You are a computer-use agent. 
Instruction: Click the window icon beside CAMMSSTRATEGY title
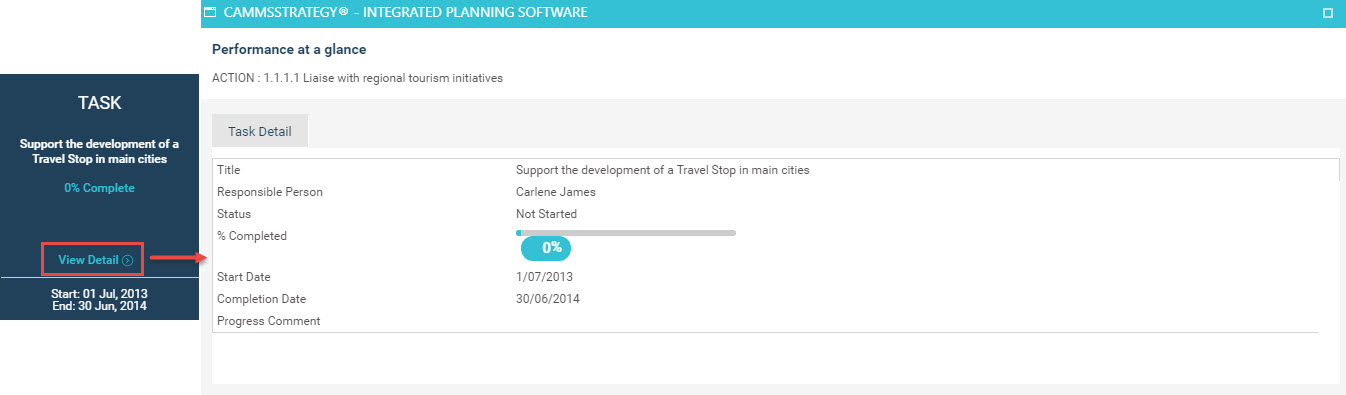pos(210,13)
